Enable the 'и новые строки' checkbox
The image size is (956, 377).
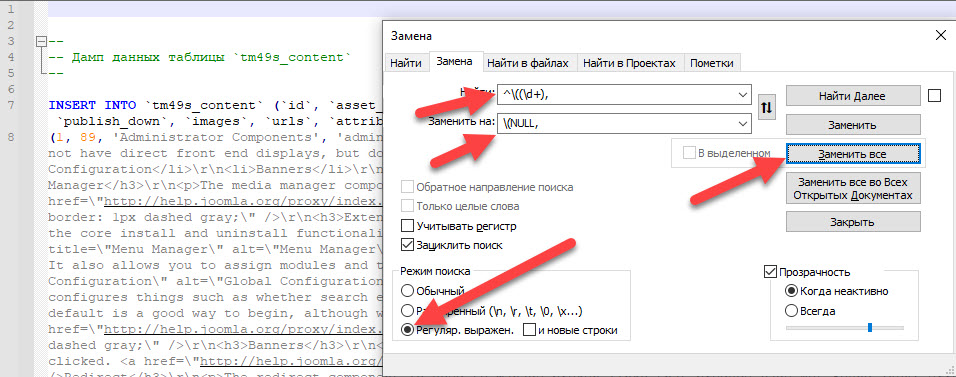click(x=529, y=331)
